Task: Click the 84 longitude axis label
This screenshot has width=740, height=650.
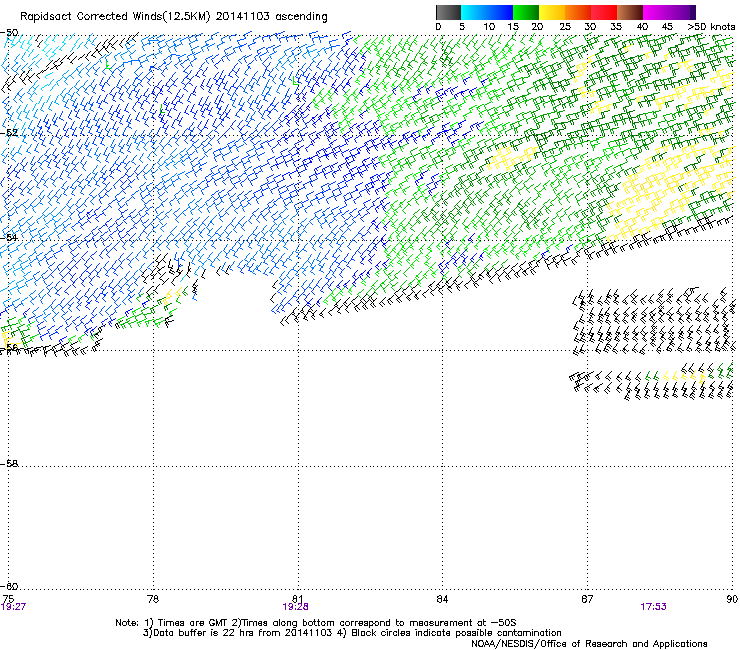Action: coord(442,599)
